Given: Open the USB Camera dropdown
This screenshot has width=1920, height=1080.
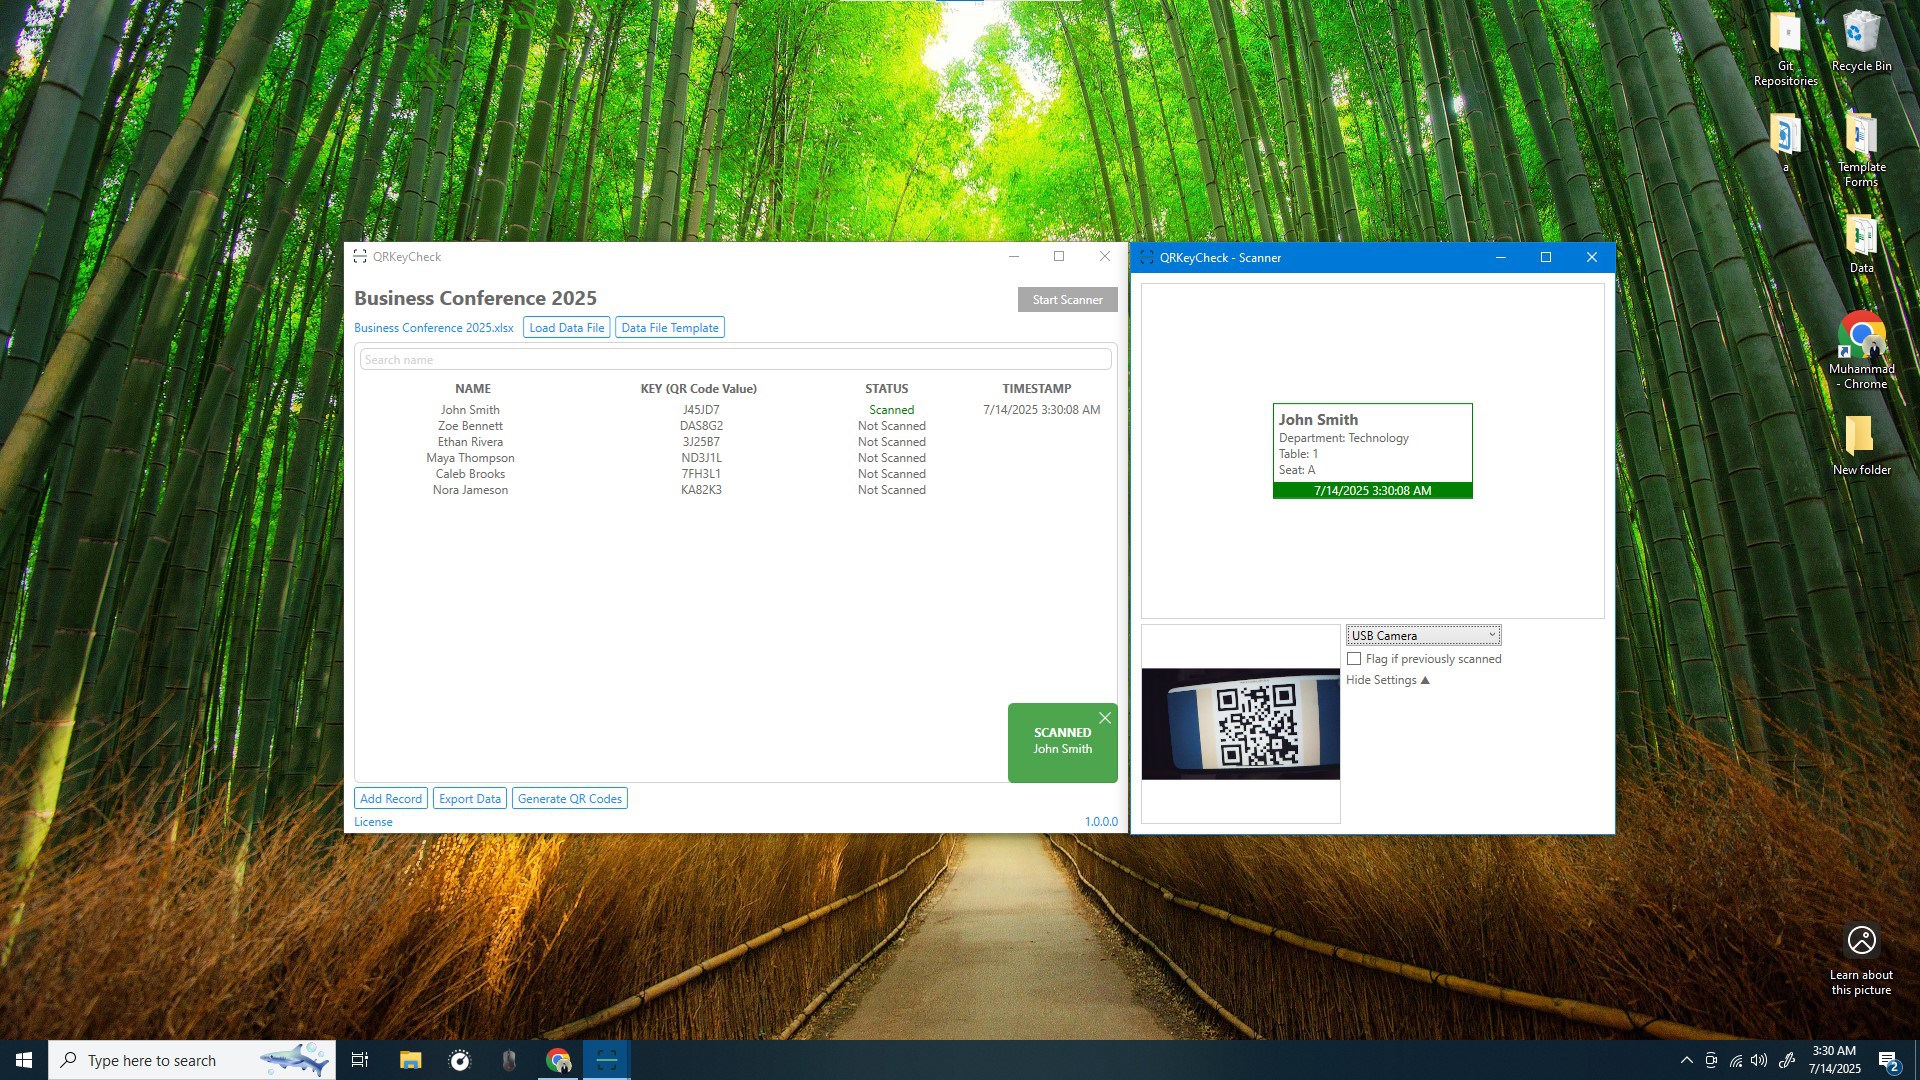Looking at the screenshot, I should coord(1423,636).
